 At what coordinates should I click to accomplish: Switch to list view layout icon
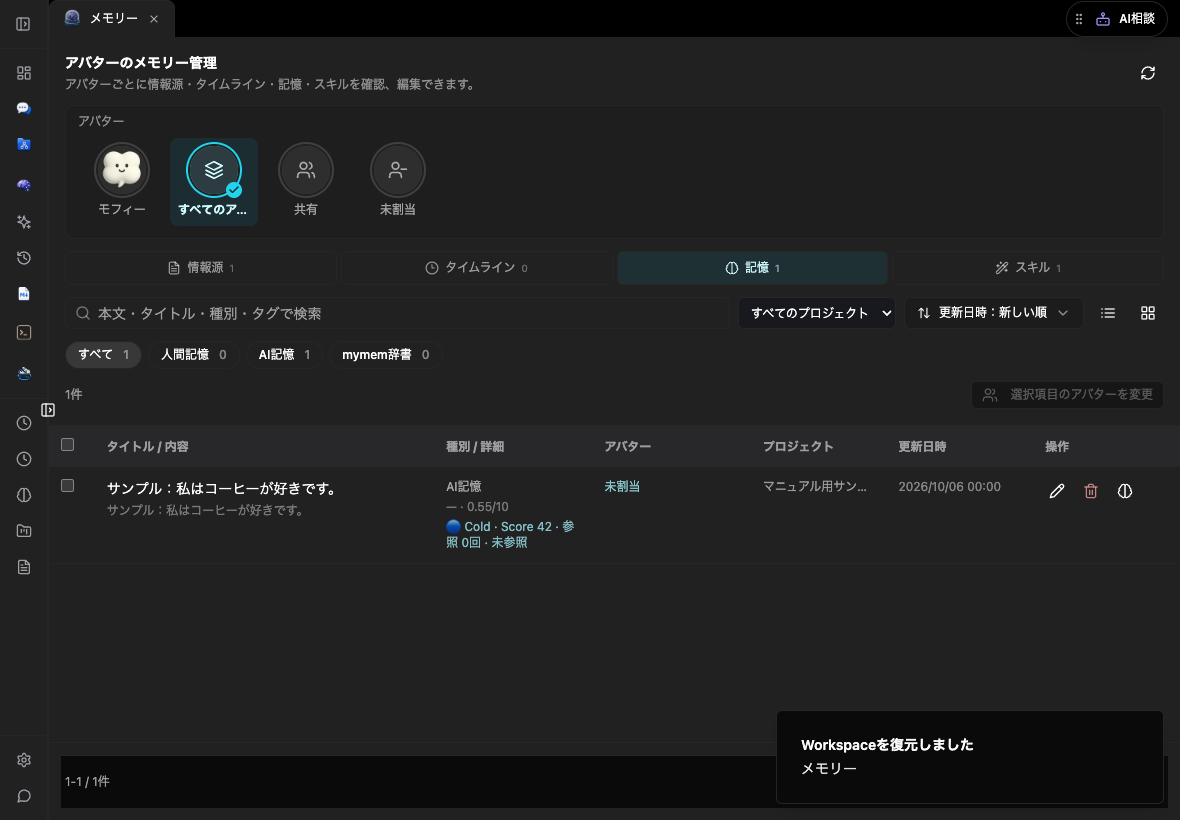(1108, 313)
